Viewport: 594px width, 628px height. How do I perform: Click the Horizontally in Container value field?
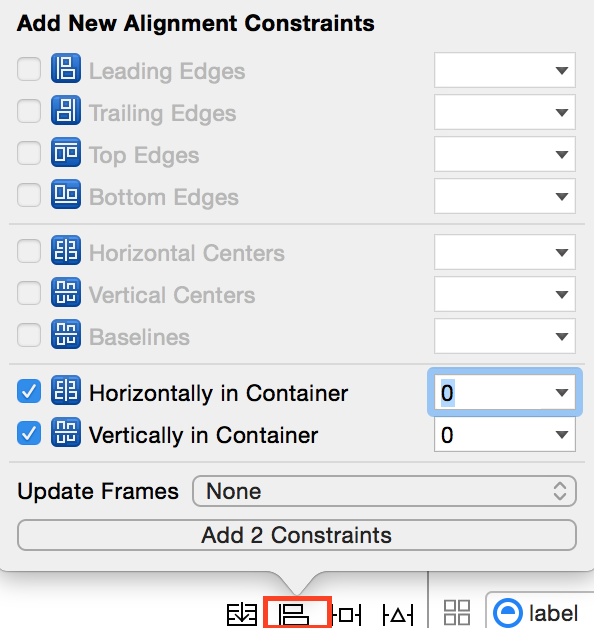(x=505, y=392)
